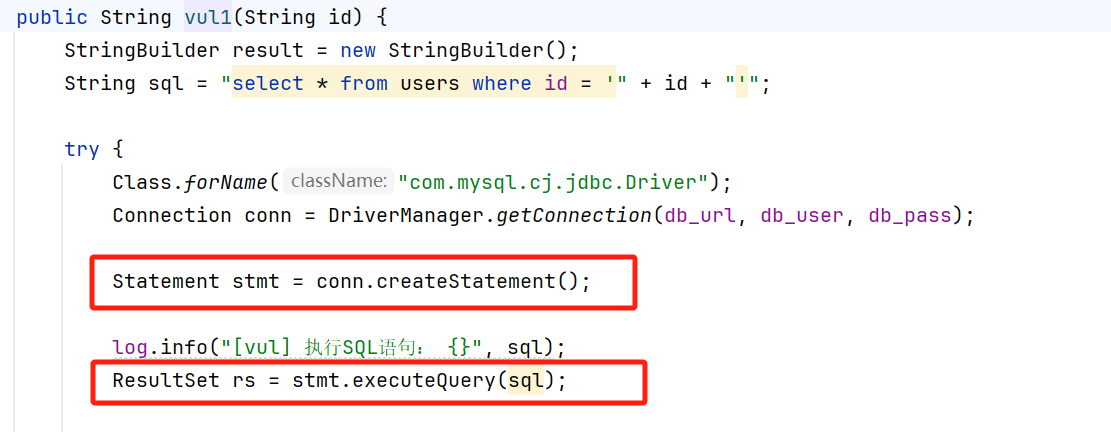Click the "com.mysql.cj.jdbc.Driver" string
Image resolution: width=1111 pixels, height=432 pixels.
pos(554,183)
